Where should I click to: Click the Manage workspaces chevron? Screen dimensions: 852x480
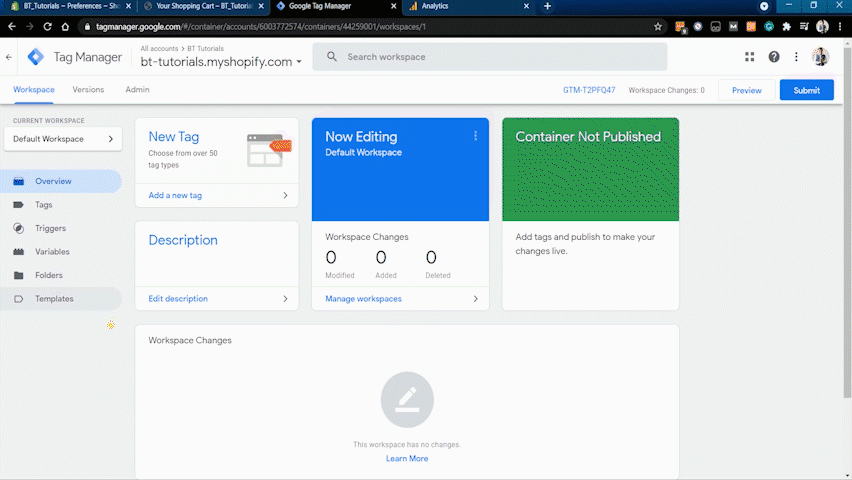tap(475, 298)
